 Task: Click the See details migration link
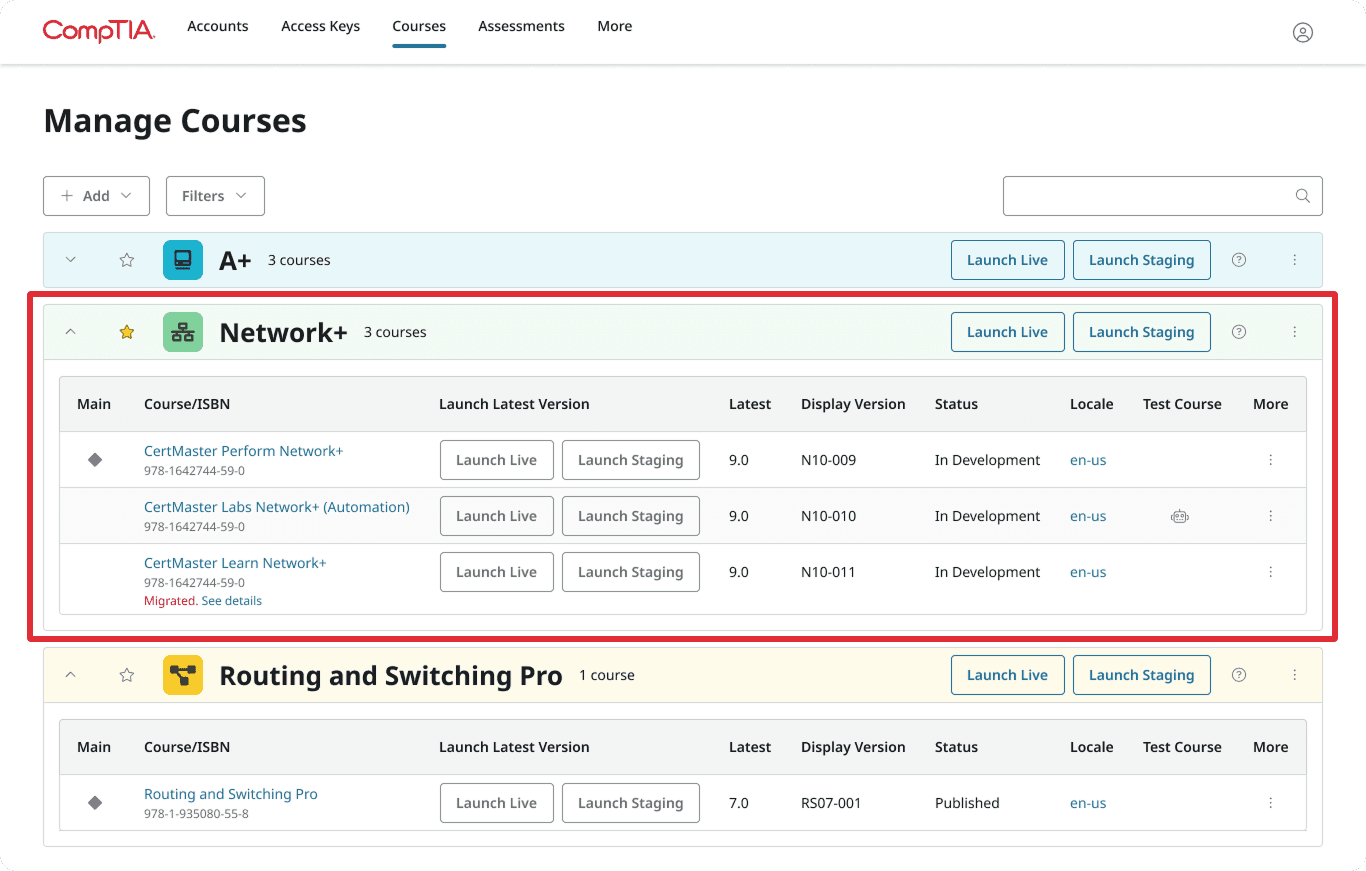[232, 601]
